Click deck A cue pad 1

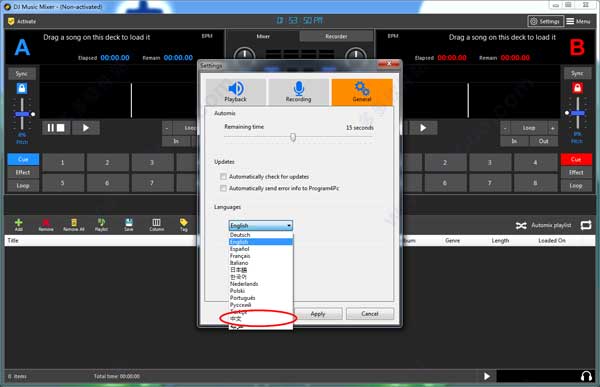point(63,163)
